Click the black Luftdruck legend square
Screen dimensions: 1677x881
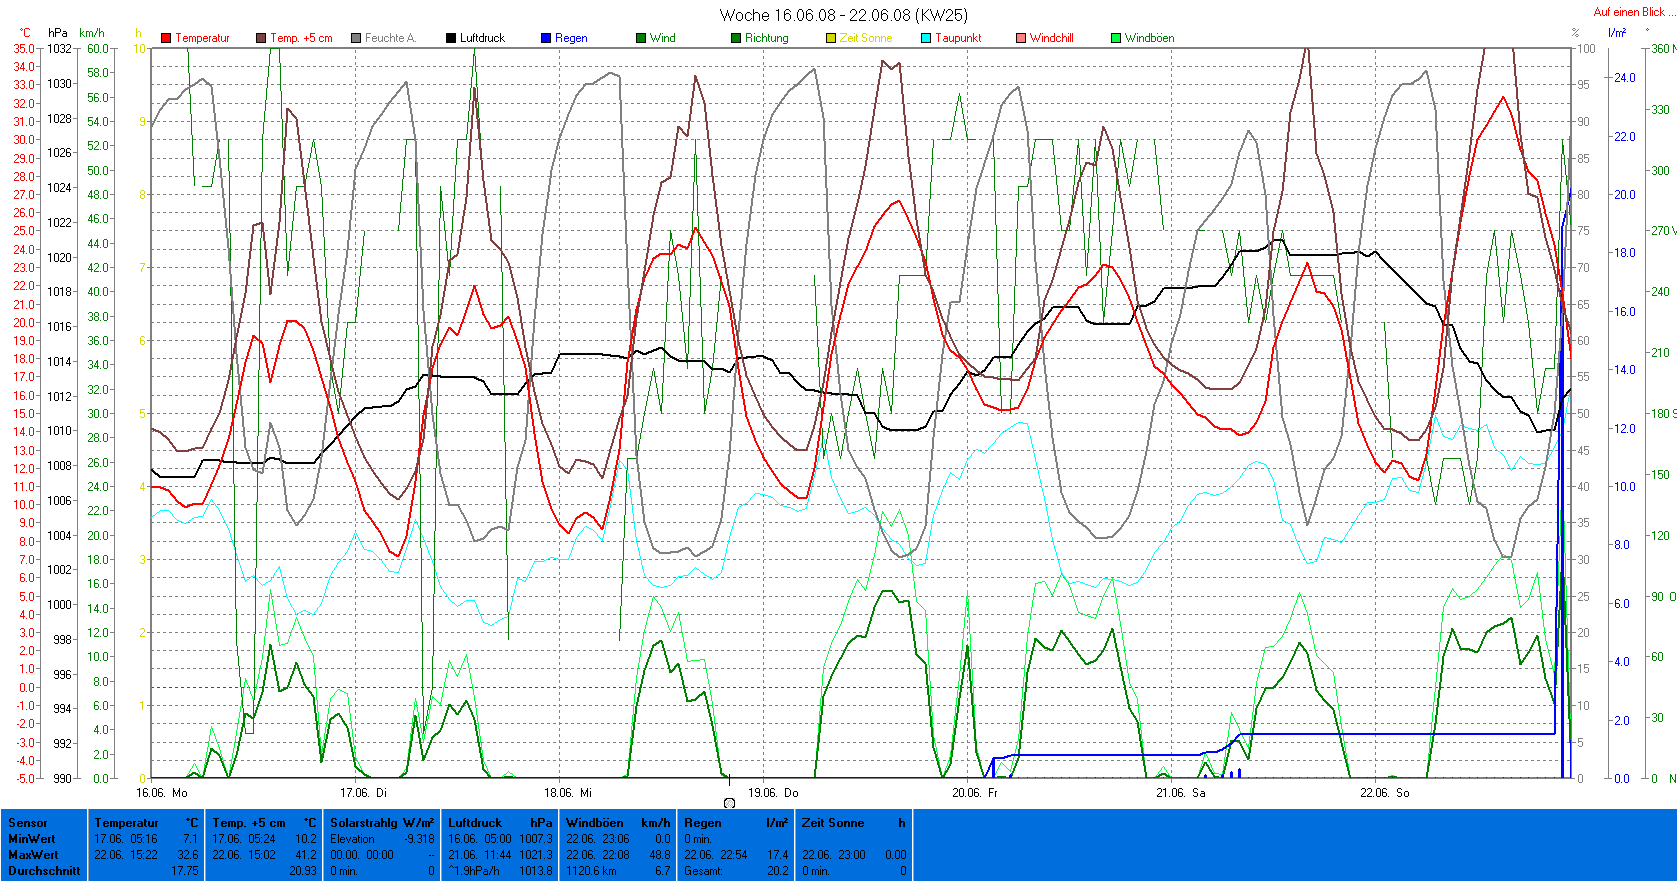pyautogui.click(x=451, y=38)
